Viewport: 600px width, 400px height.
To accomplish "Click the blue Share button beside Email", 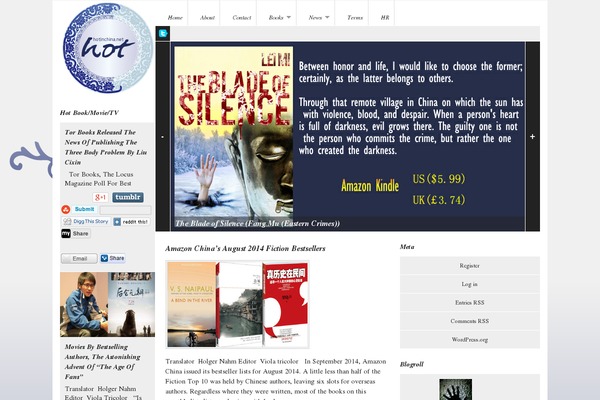I will (x=112, y=258).
